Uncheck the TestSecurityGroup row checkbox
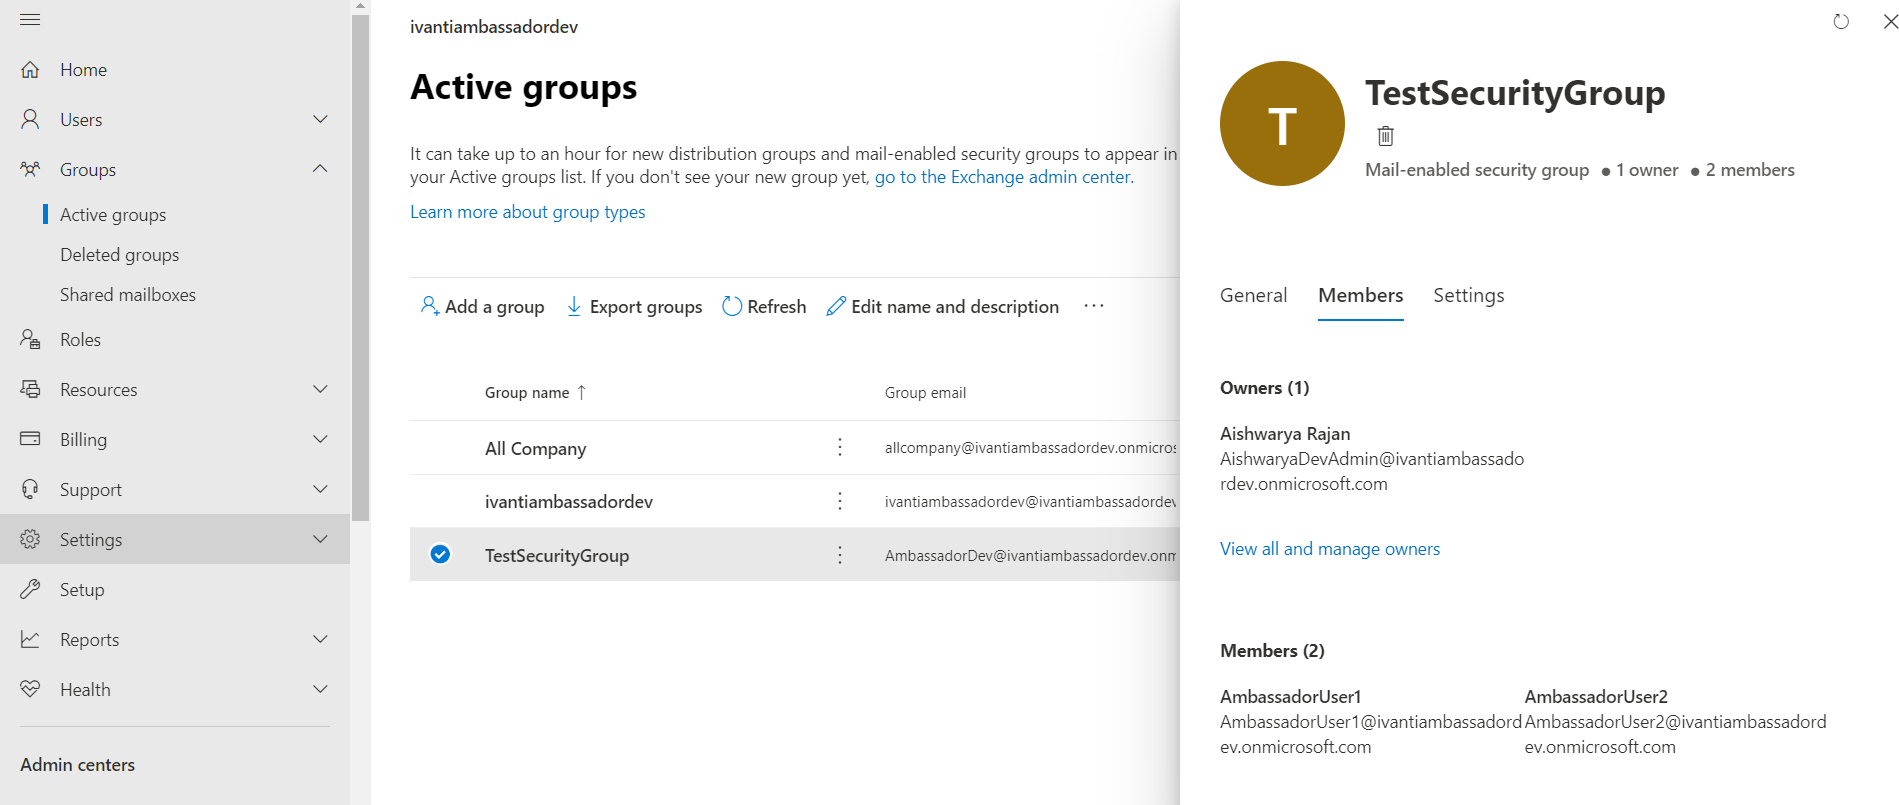The width and height of the screenshot is (1899, 805). tap(440, 554)
